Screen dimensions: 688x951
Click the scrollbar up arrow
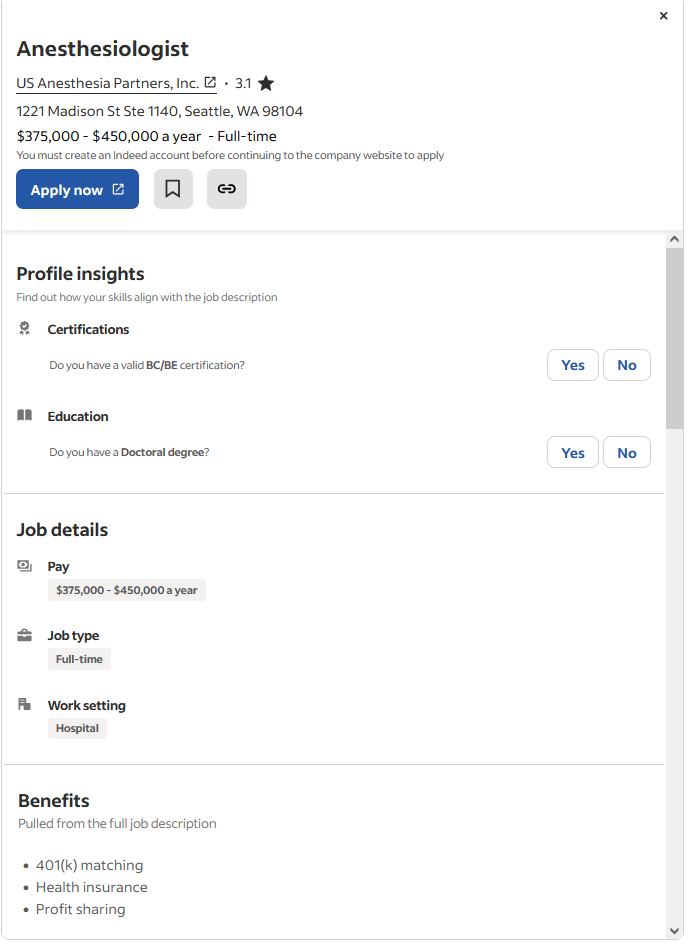(674, 240)
